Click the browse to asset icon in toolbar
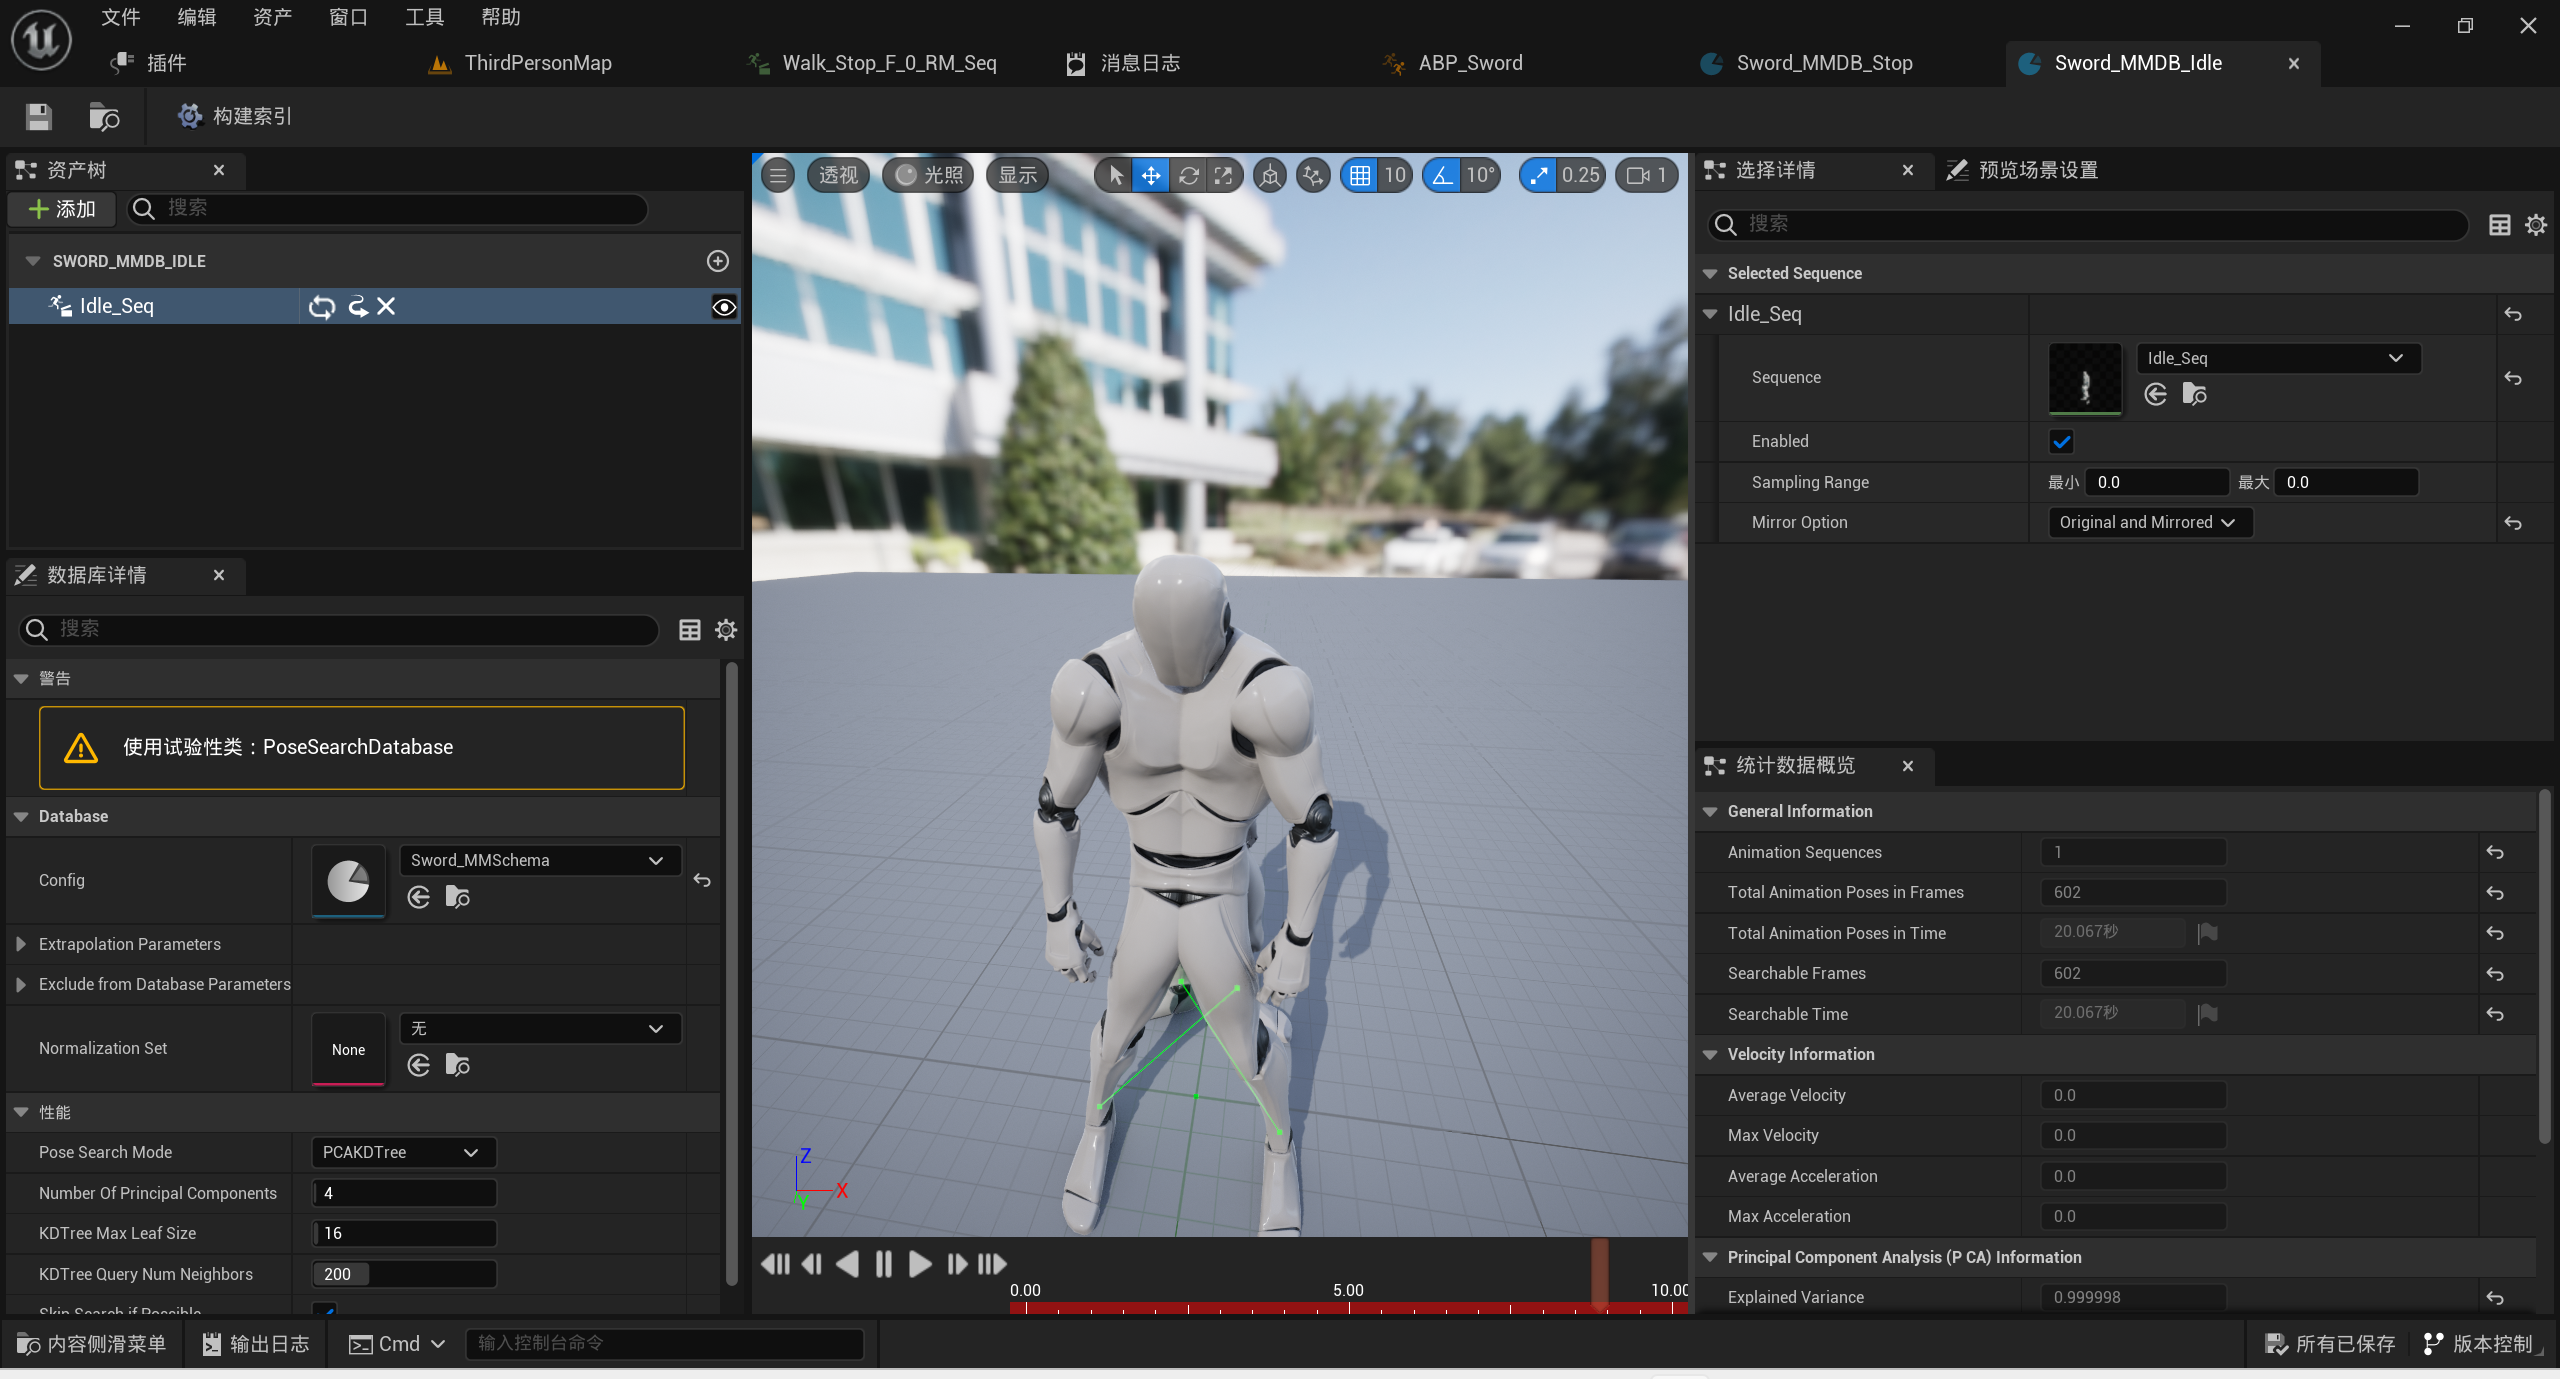 104,116
